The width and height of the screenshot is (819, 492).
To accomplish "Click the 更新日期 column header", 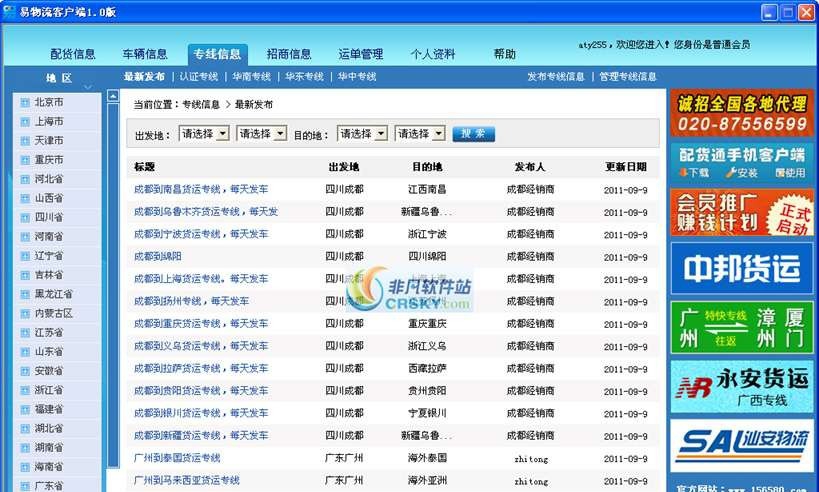I will [x=625, y=167].
